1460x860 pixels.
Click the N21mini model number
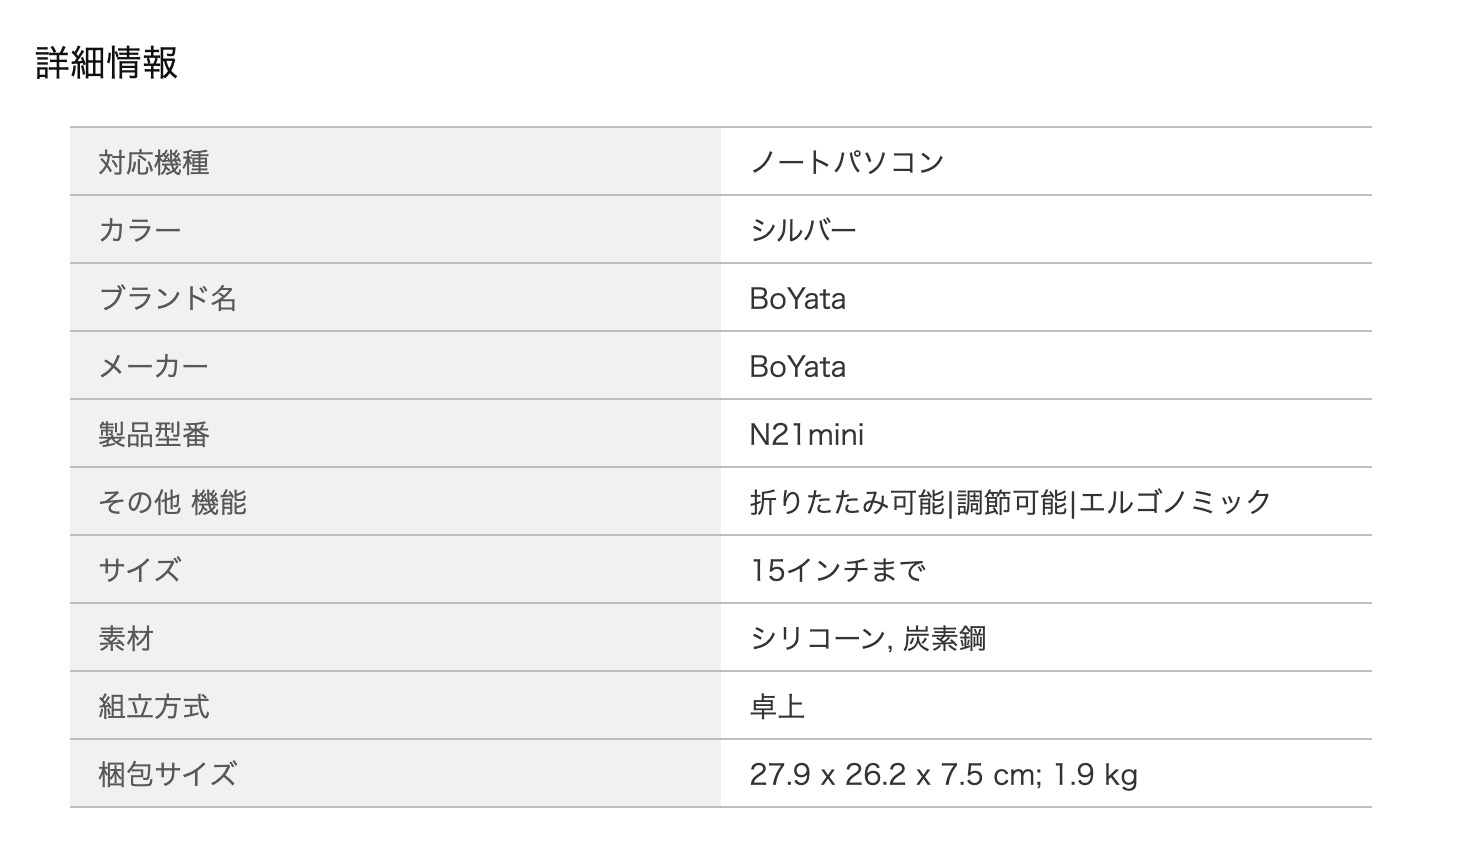pos(807,434)
